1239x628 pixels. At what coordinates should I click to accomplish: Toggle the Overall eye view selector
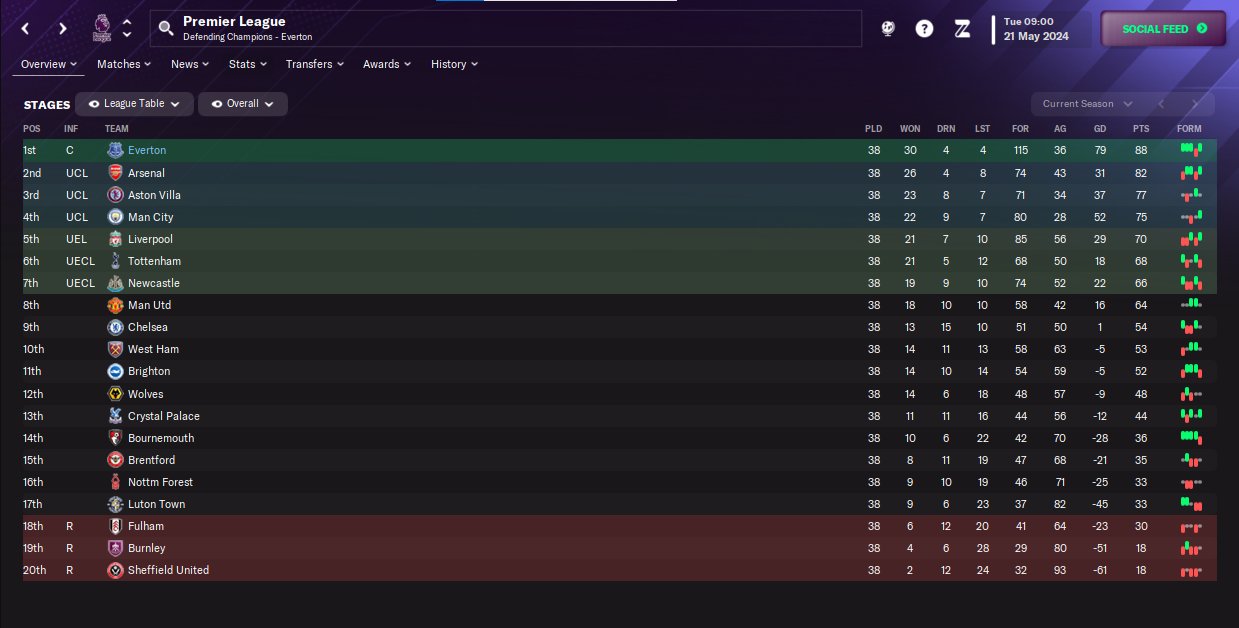(x=242, y=104)
